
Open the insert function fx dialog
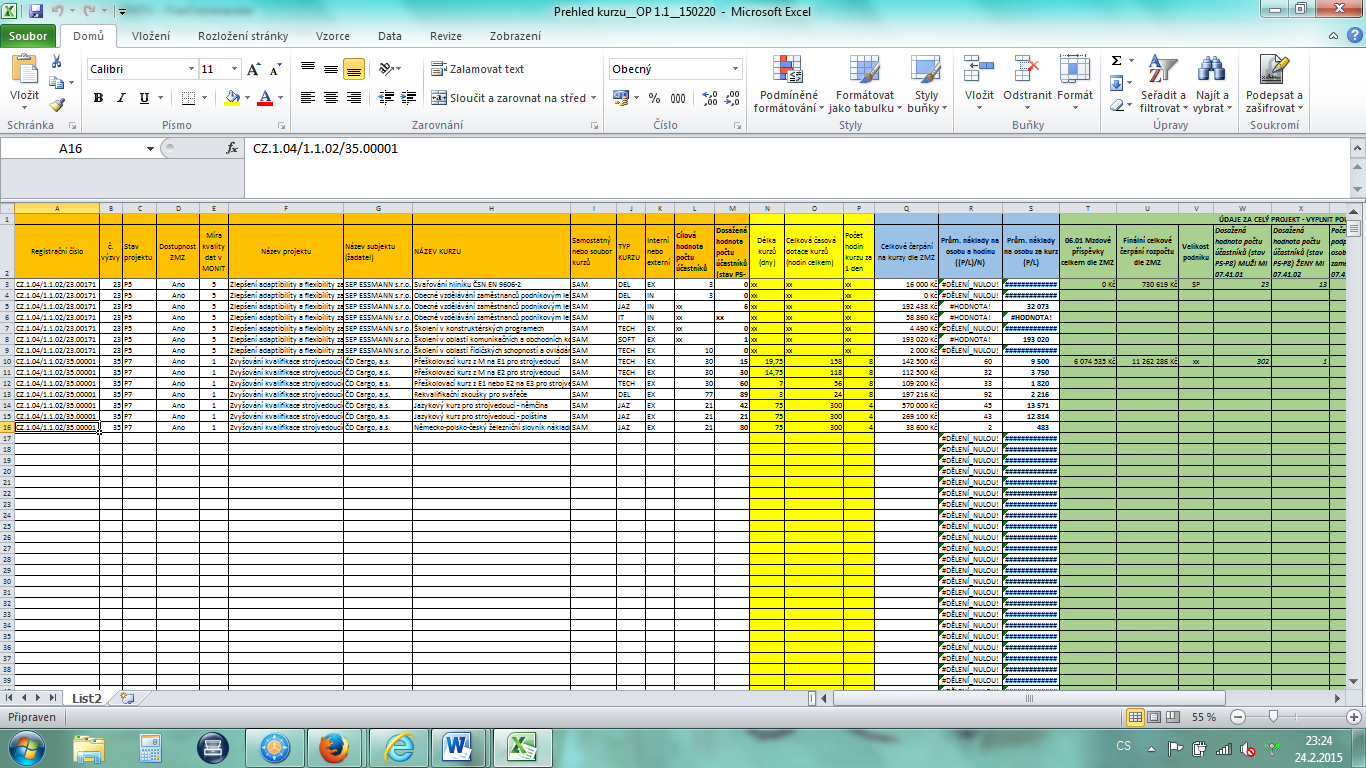point(232,148)
